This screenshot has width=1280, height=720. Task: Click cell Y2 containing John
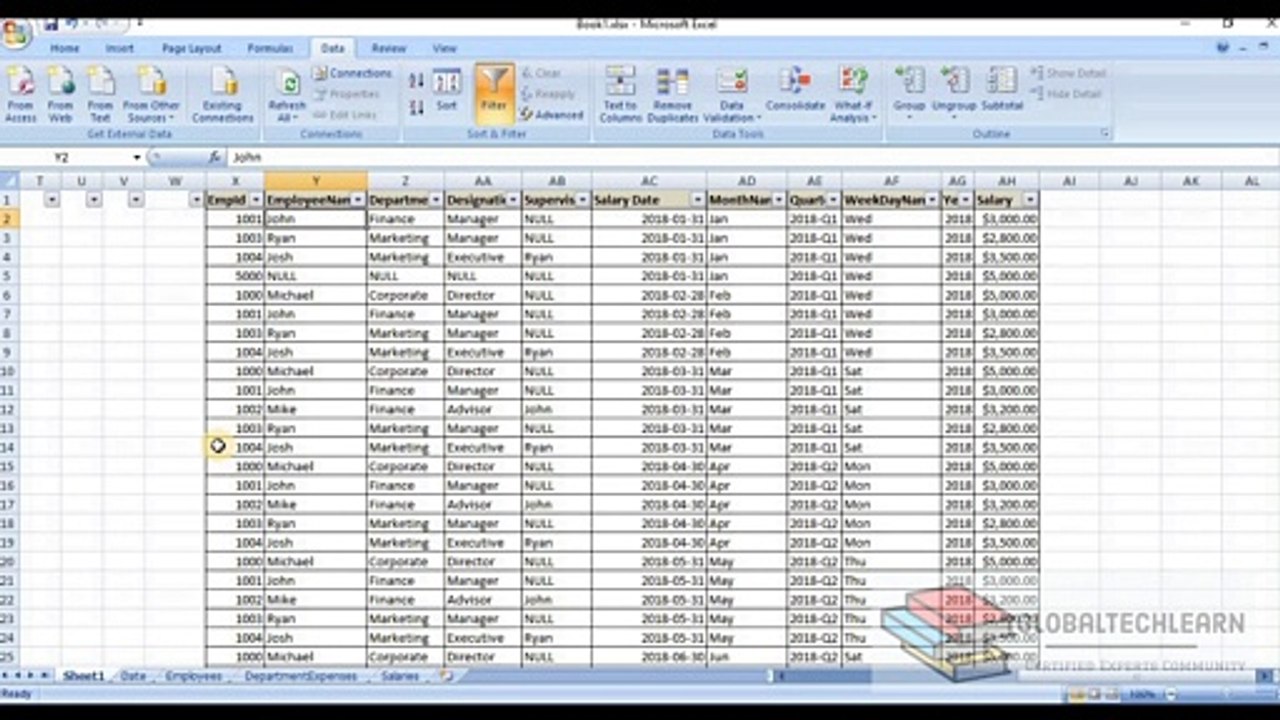tap(315, 219)
